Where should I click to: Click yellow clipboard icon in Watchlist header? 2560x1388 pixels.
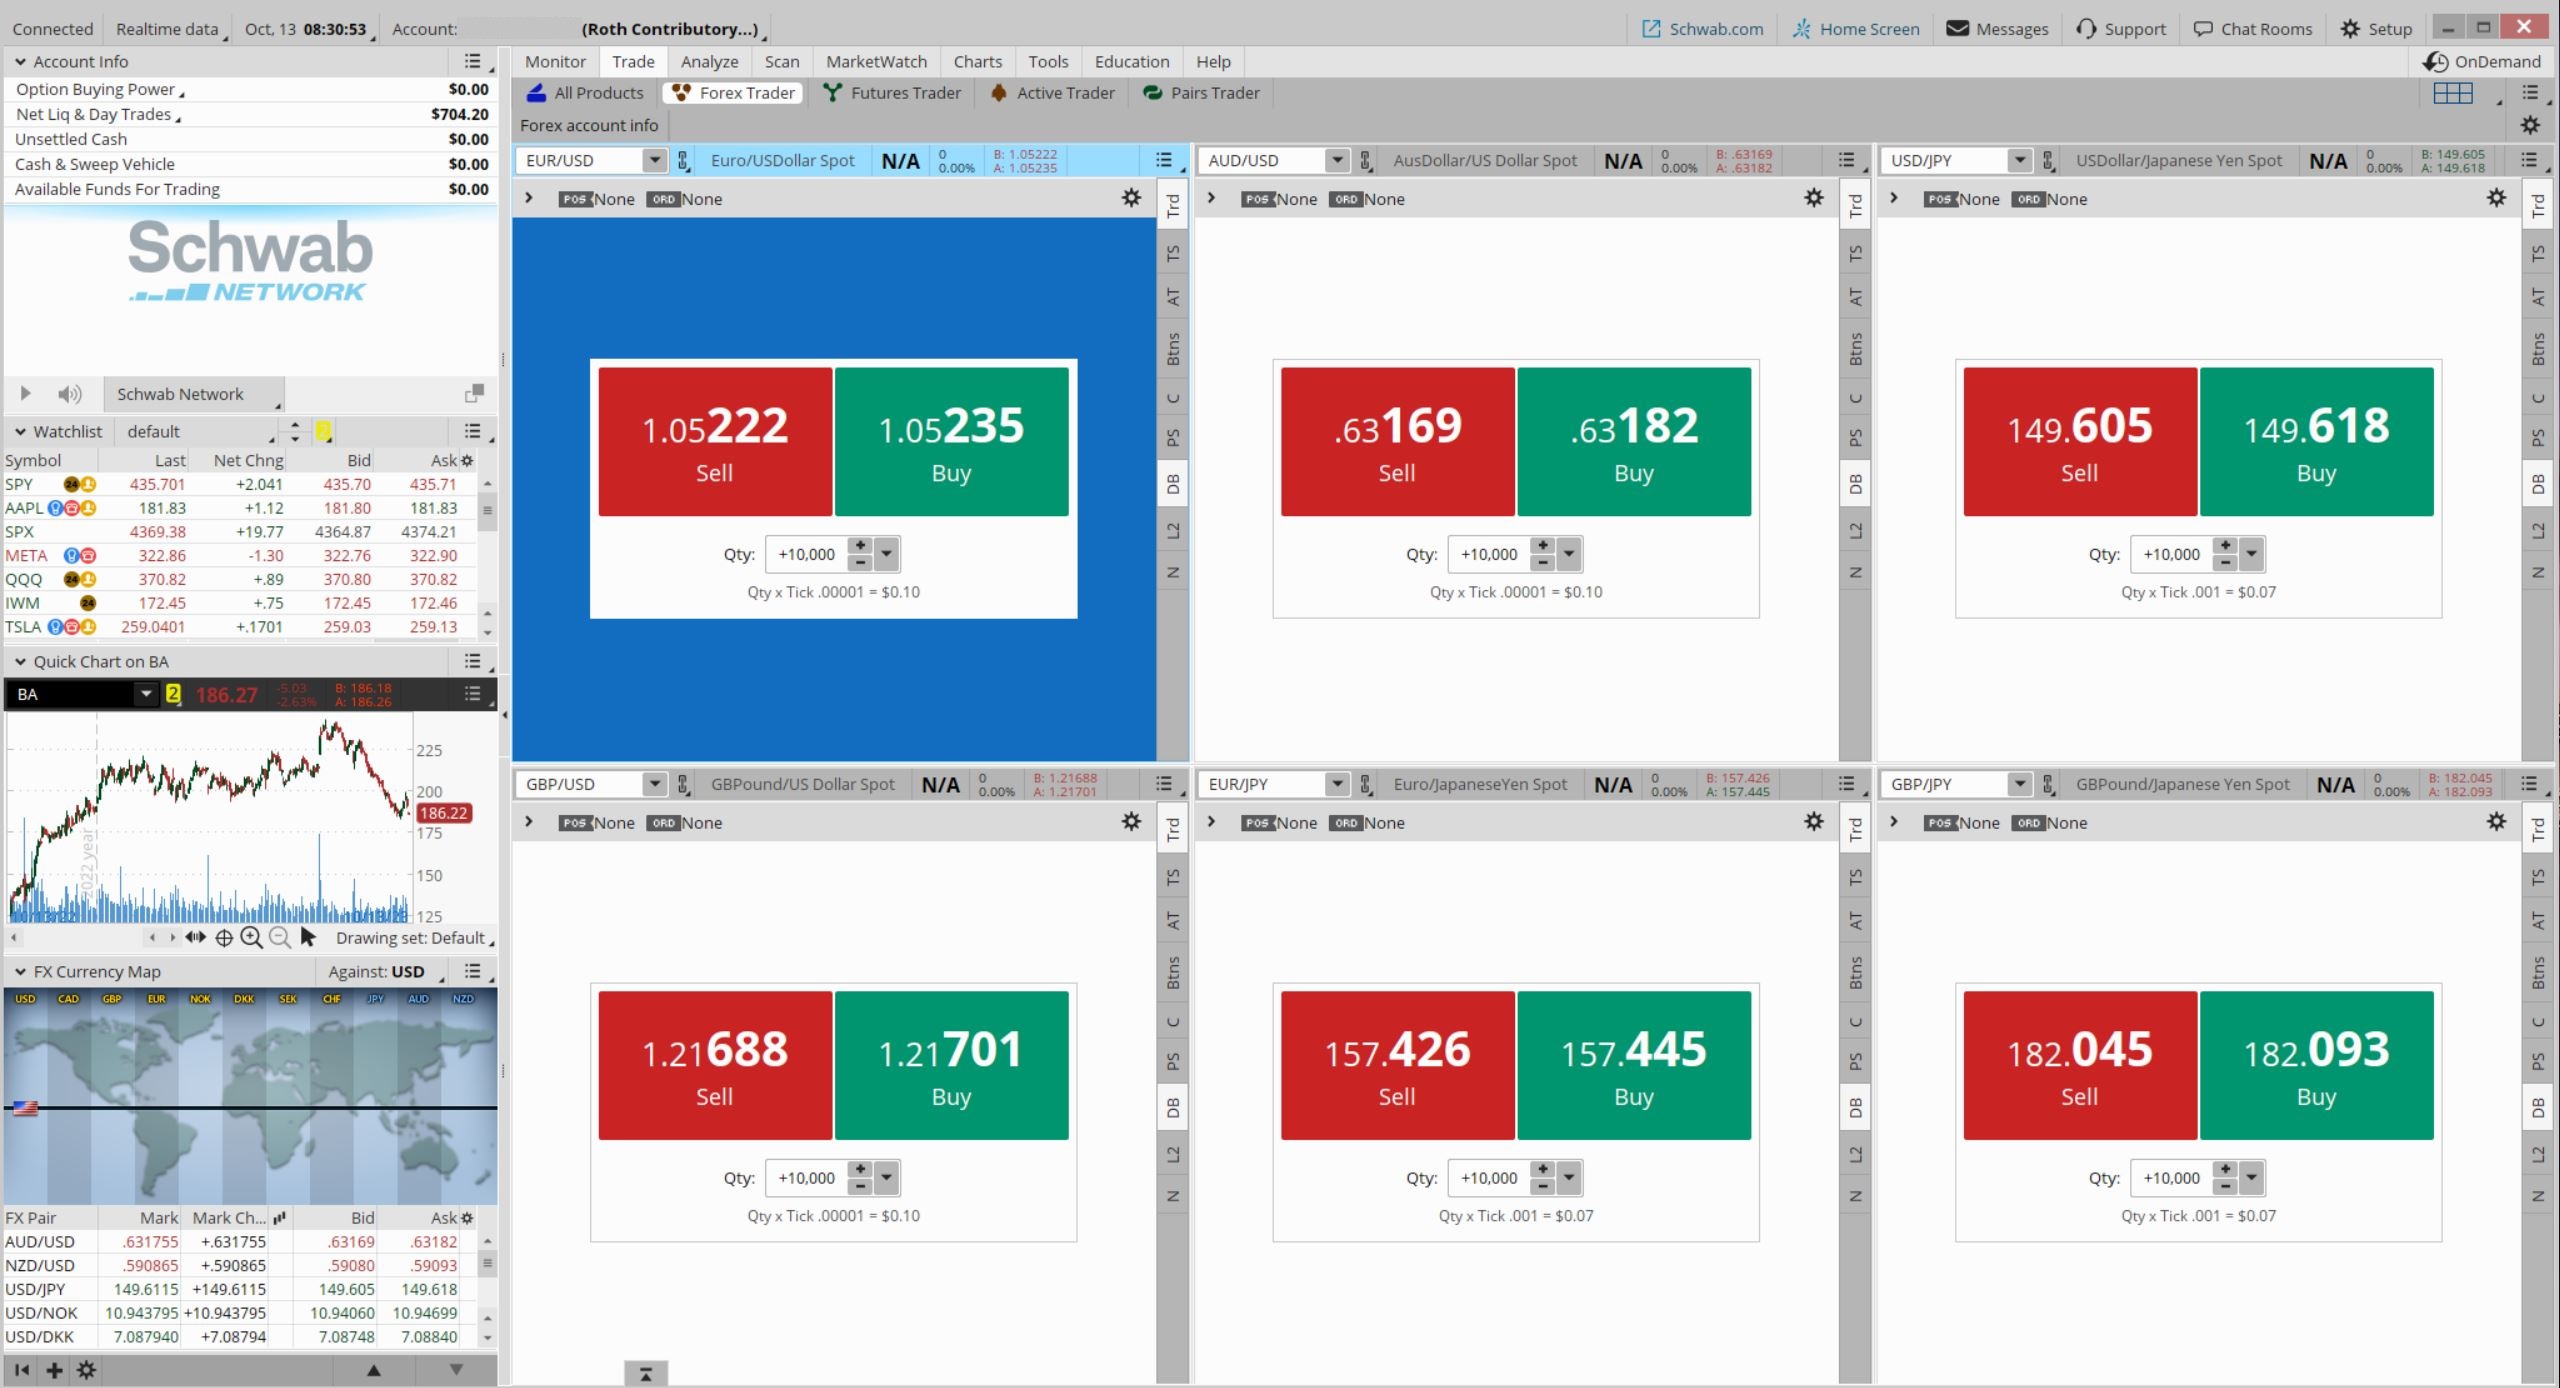pyautogui.click(x=323, y=431)
